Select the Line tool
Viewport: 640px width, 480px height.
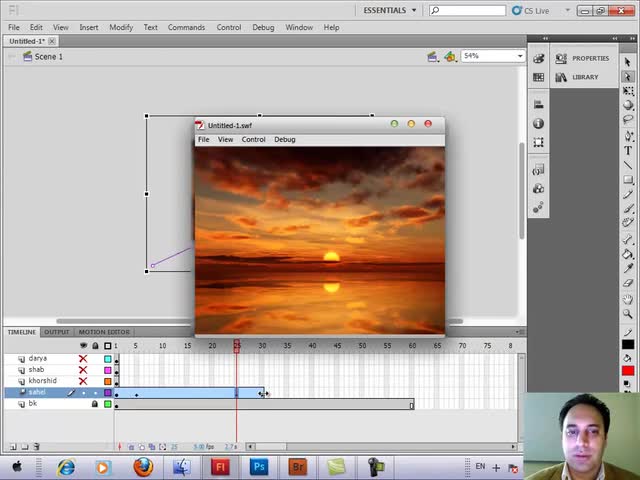click(628, 165)
